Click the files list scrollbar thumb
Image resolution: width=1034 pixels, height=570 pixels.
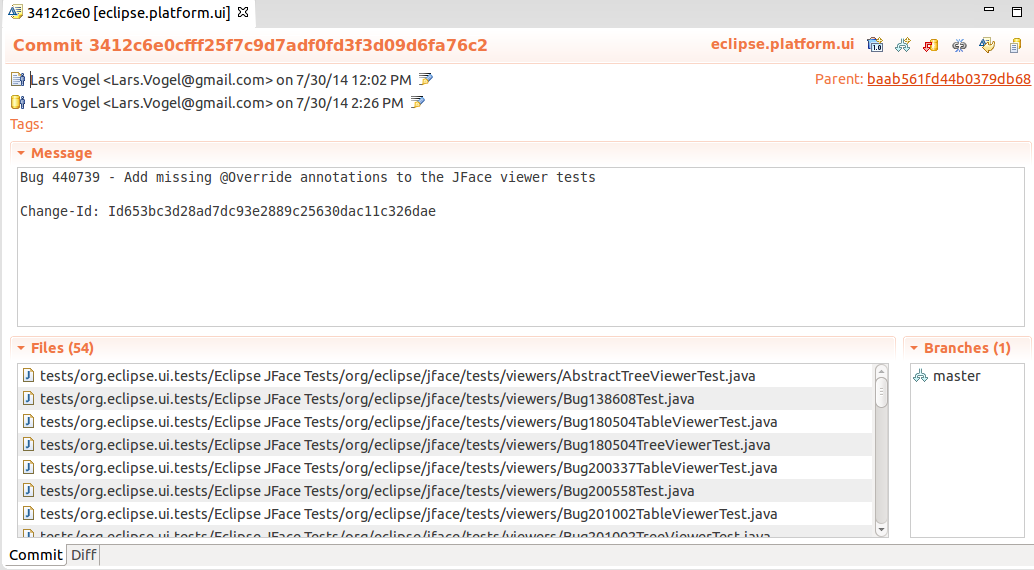click(x=881, y=393)
